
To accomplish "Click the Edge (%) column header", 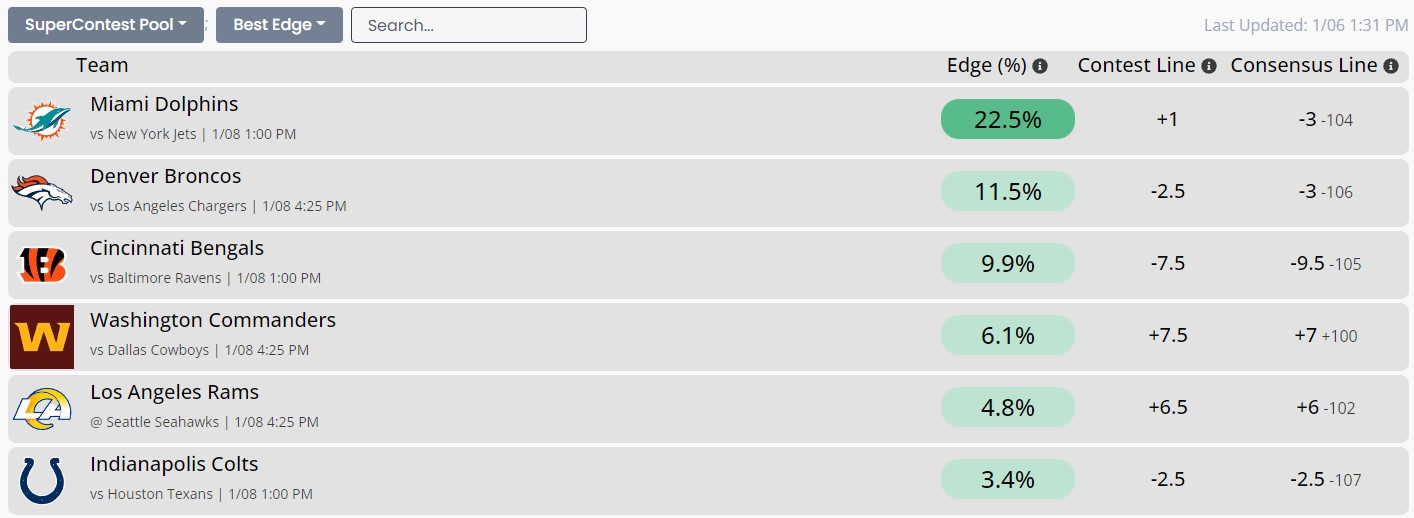I will pos(986,66).
